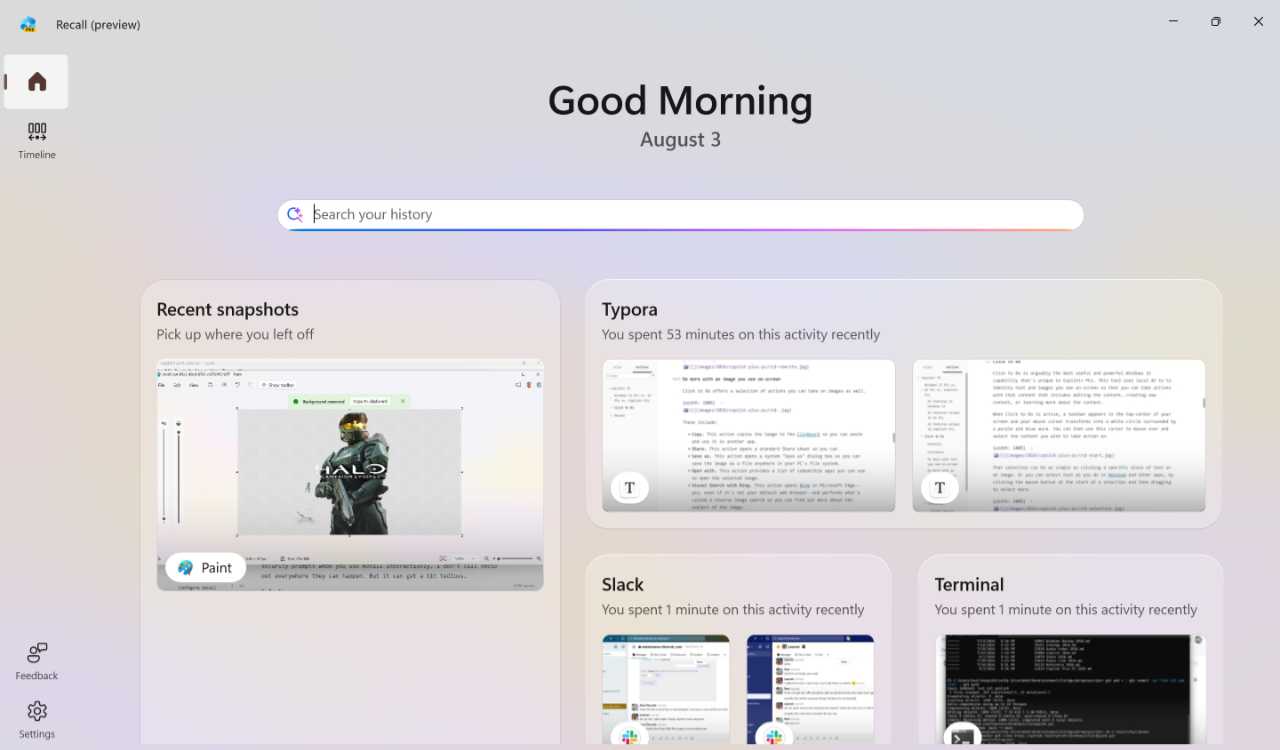Open the recent Paint Halo snapshot

point(350,474)
